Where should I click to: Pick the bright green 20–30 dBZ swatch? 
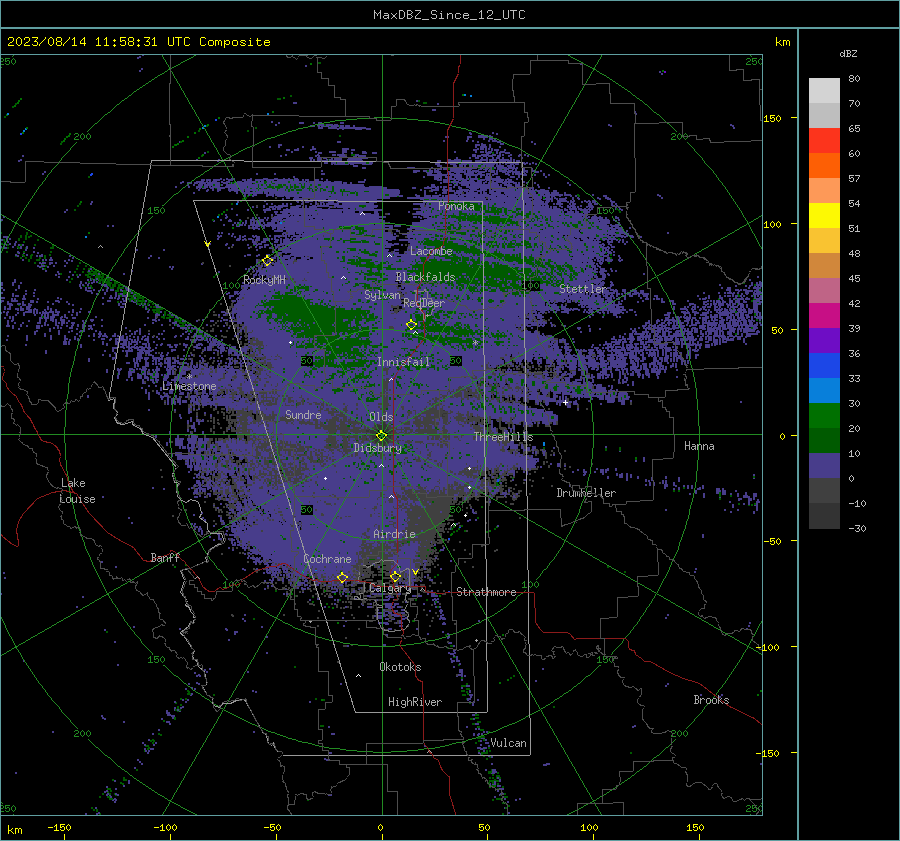click(x=824, y=416)
